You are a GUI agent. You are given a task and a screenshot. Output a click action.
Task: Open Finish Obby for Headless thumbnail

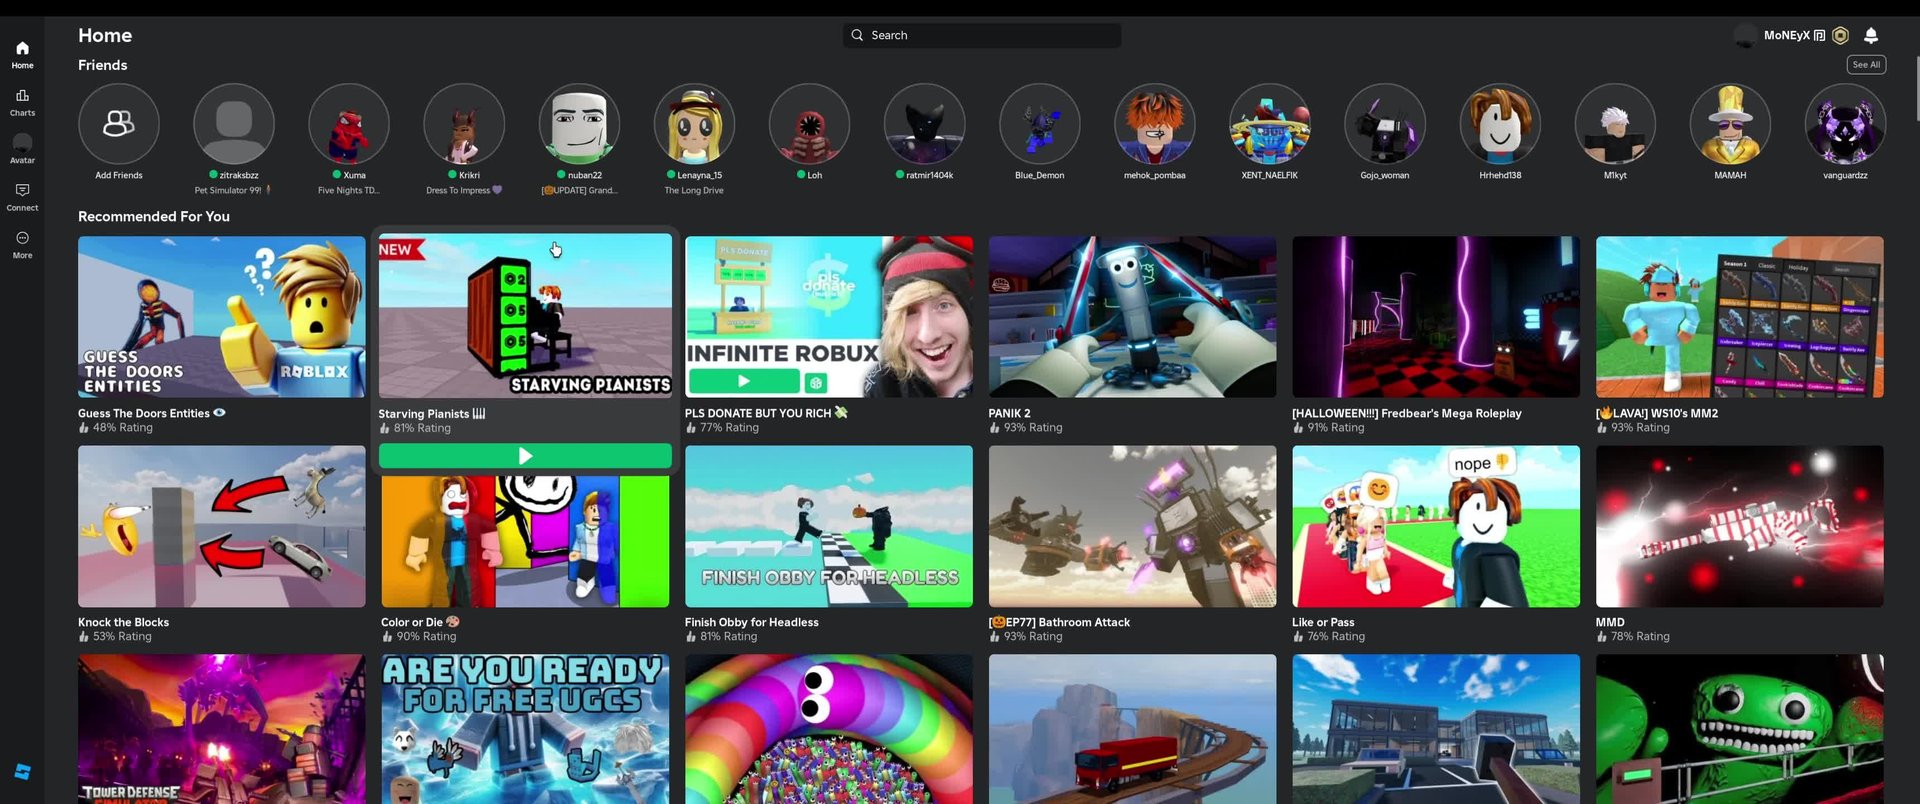829,526
